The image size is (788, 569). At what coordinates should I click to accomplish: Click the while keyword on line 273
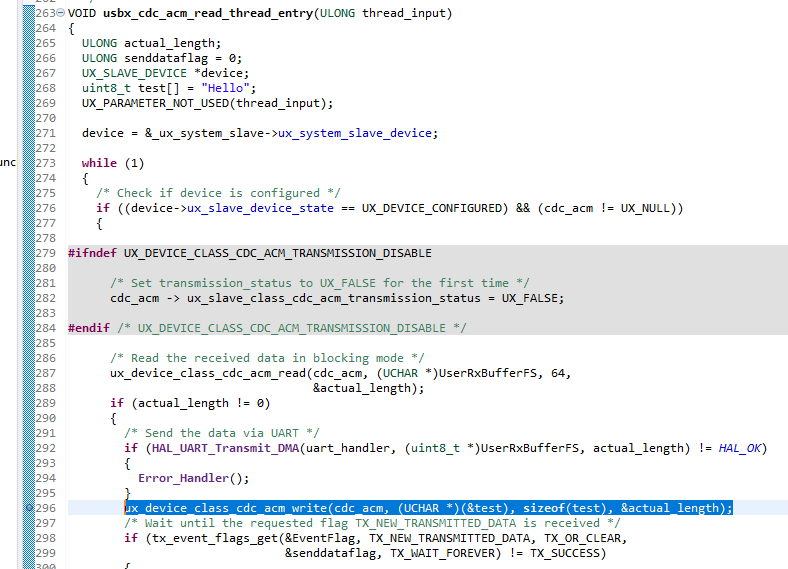click(99, 163)
